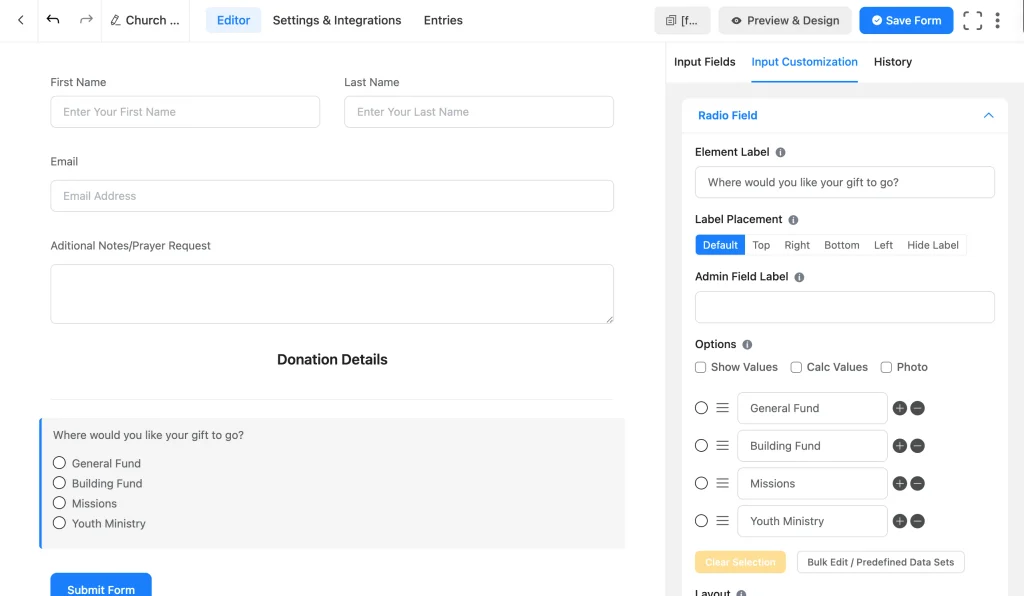Focus the Email Address input
1024x596 pixels.
point(332,196)
